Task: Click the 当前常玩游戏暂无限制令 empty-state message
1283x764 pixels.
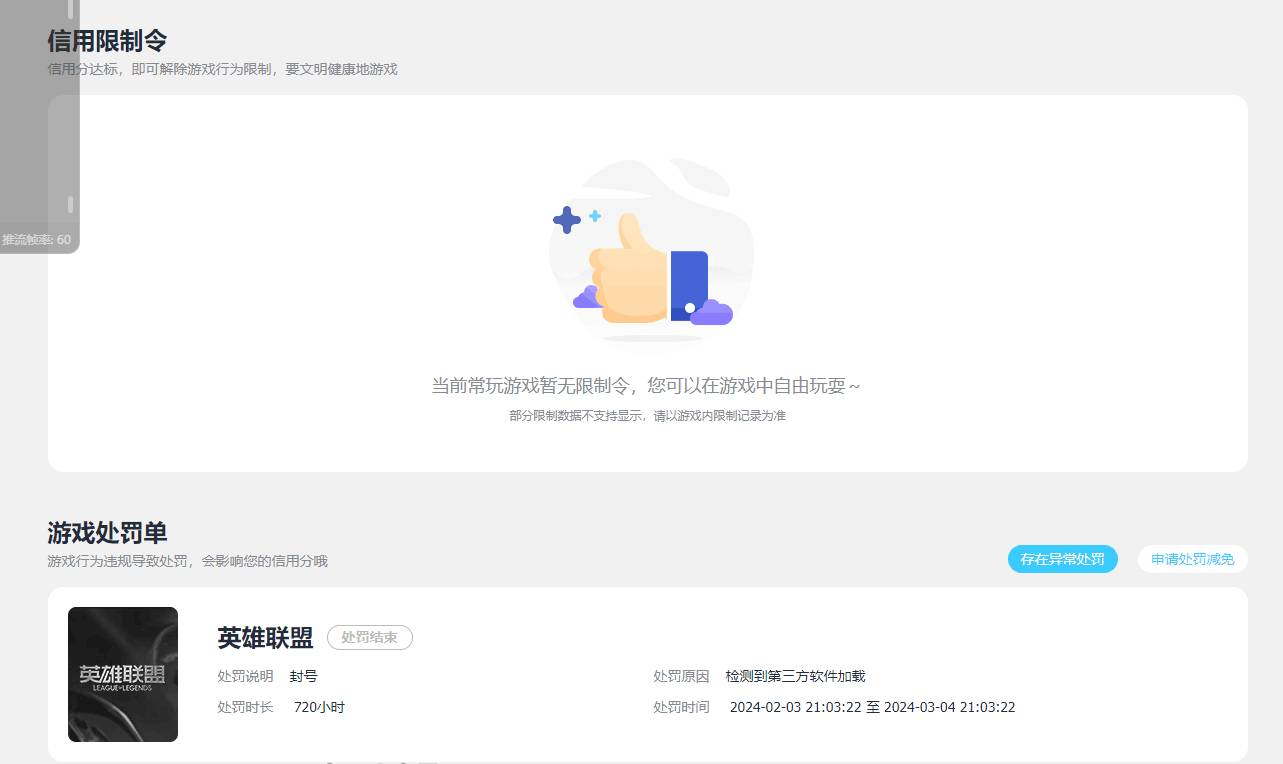Action: [x=647, y=385]
